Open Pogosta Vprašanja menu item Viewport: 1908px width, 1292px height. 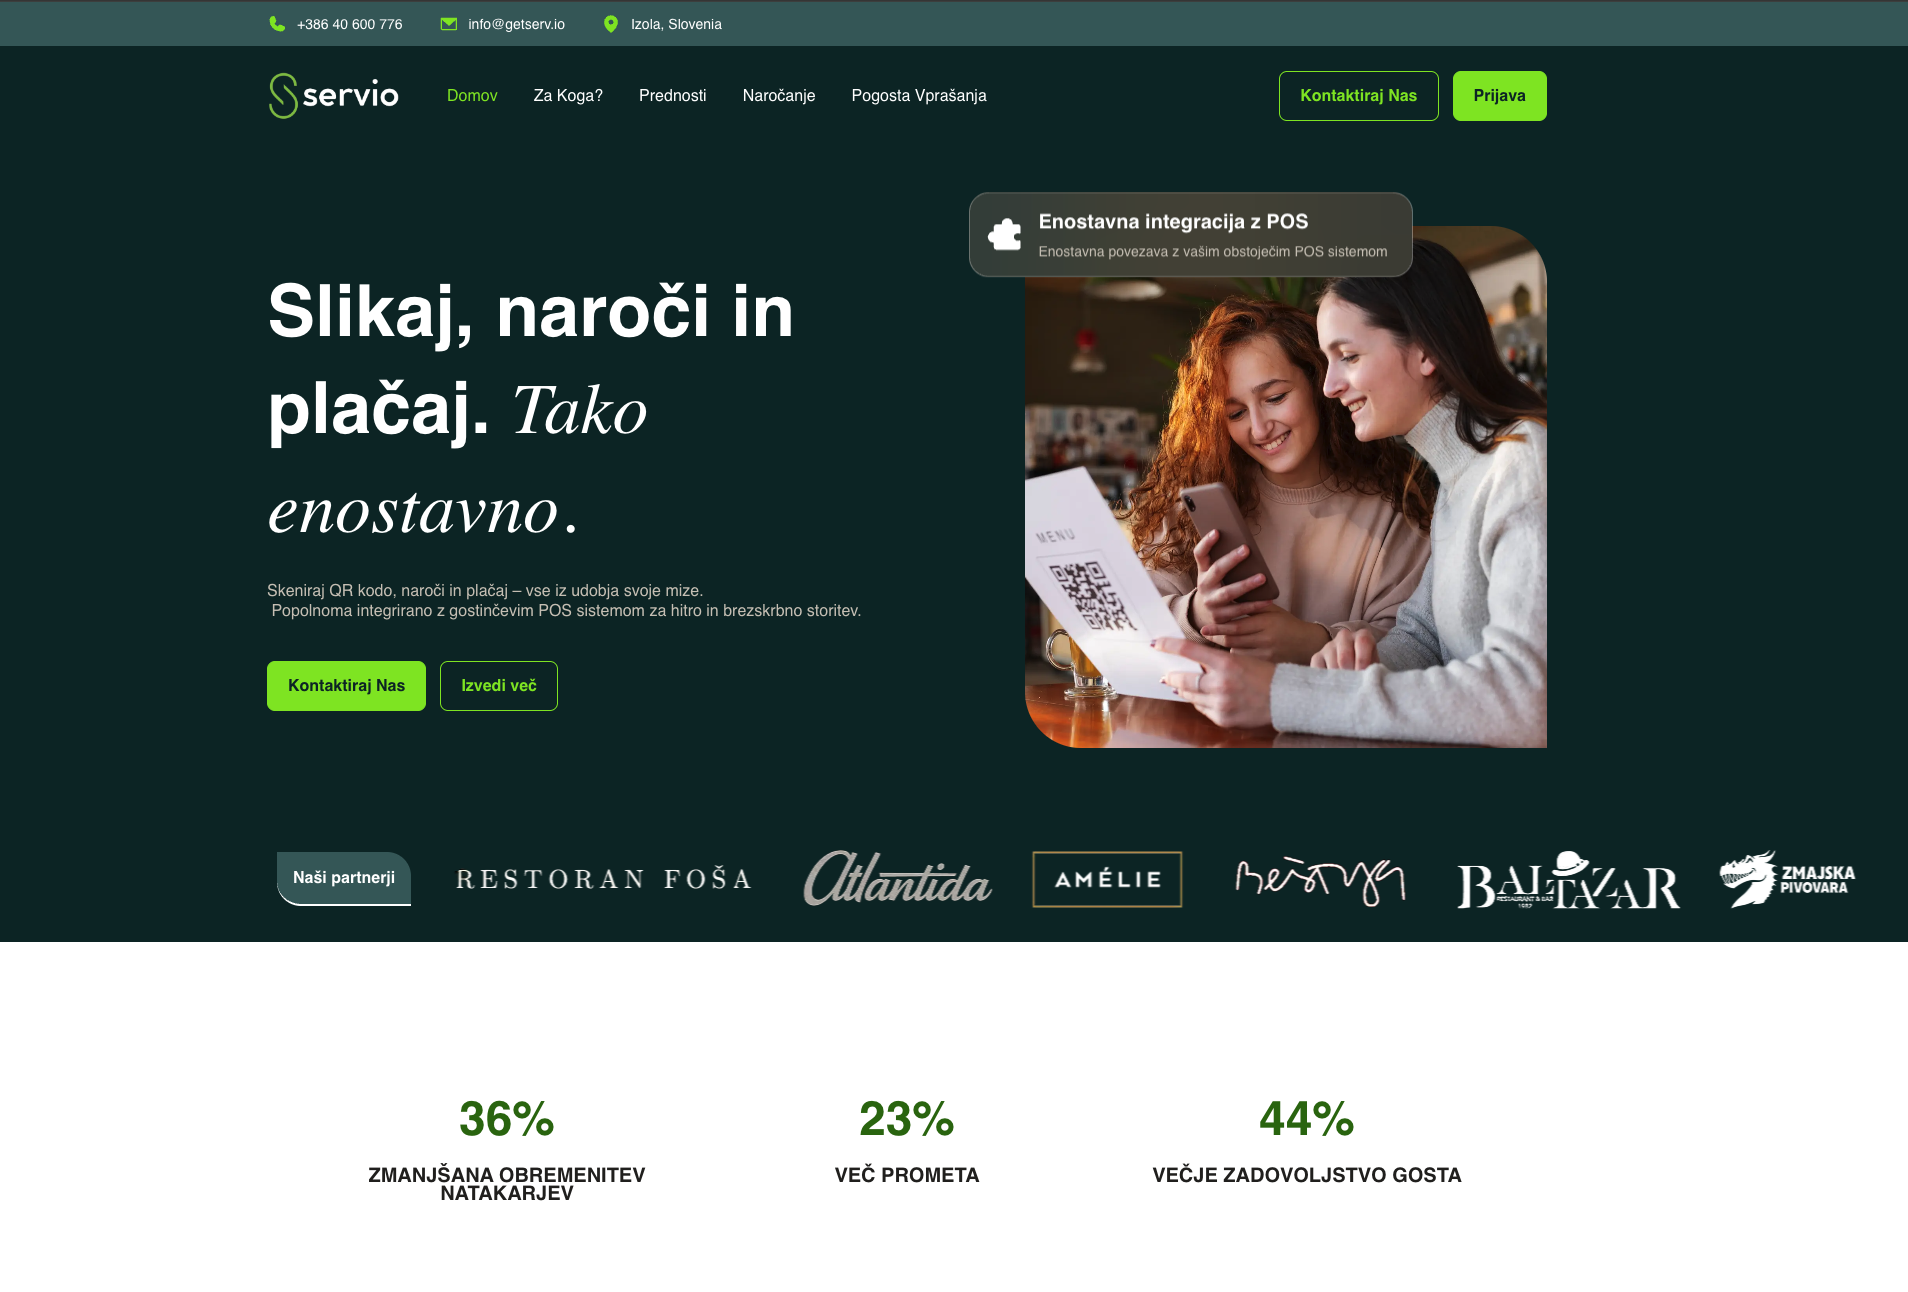pyautogui.click(x=918, y=96)
